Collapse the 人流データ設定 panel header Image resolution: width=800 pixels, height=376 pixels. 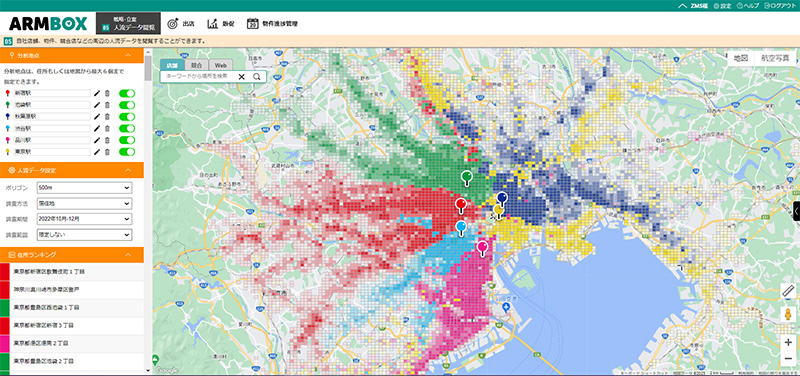coord(72,170)
